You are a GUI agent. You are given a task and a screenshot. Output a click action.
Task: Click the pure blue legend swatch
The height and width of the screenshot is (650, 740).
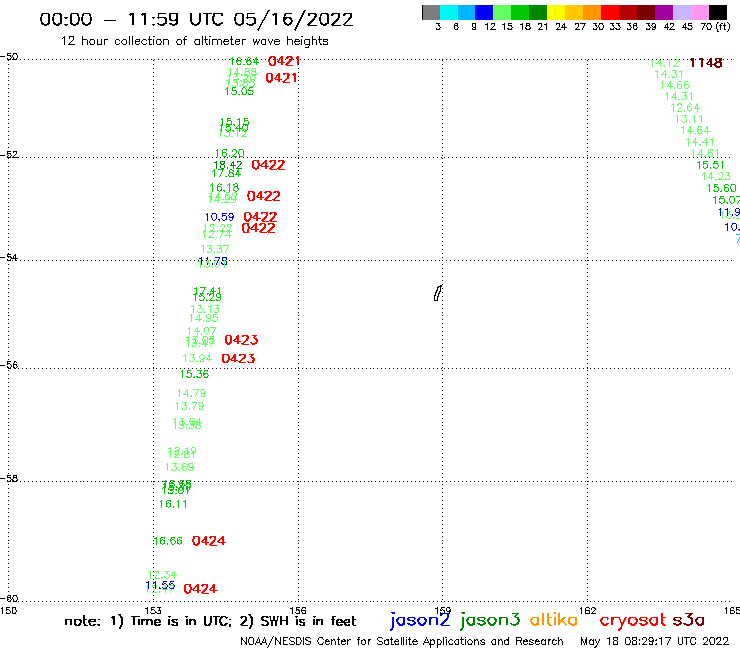point(484,12)
